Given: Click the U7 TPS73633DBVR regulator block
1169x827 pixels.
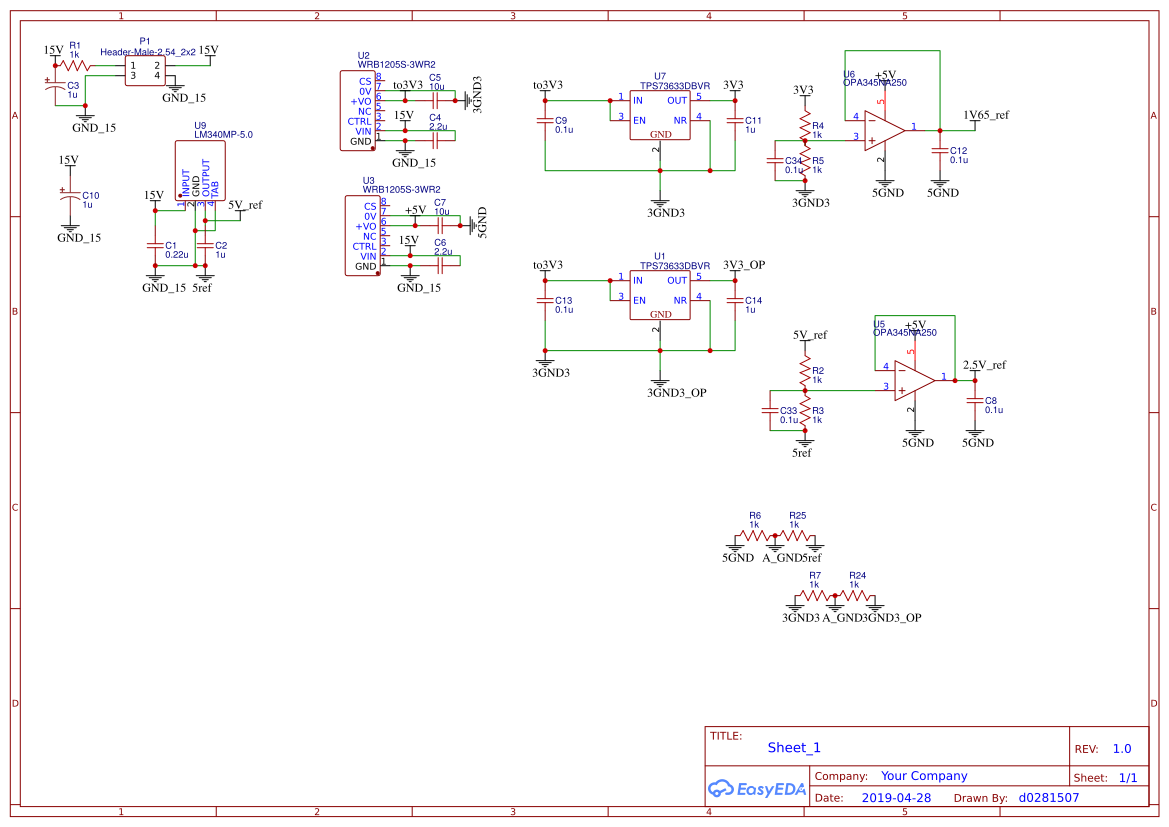Looking at the screenshot, I should 660,116.
